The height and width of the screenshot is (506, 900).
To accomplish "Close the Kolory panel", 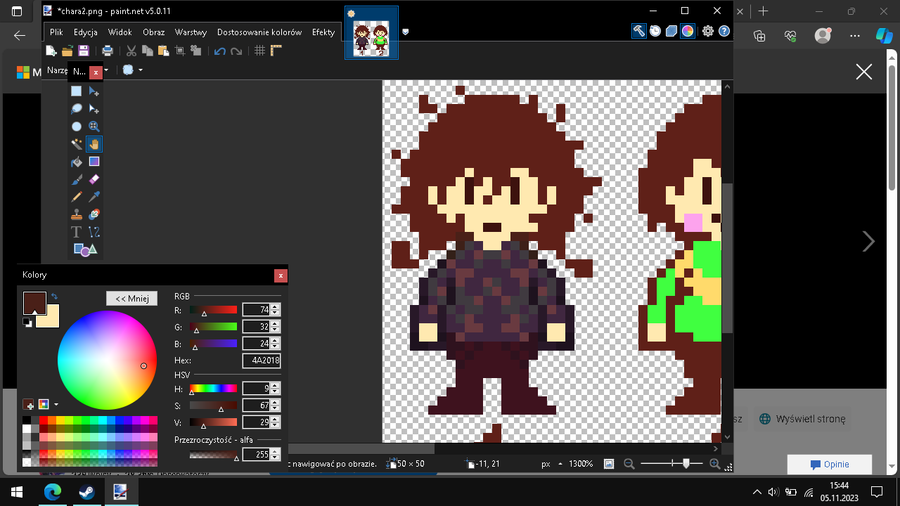I will pyautogui.click(x=281, y=276).
